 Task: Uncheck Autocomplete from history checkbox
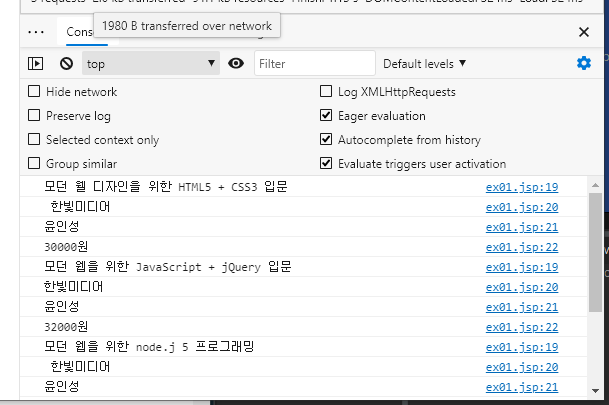coord(326,139)
